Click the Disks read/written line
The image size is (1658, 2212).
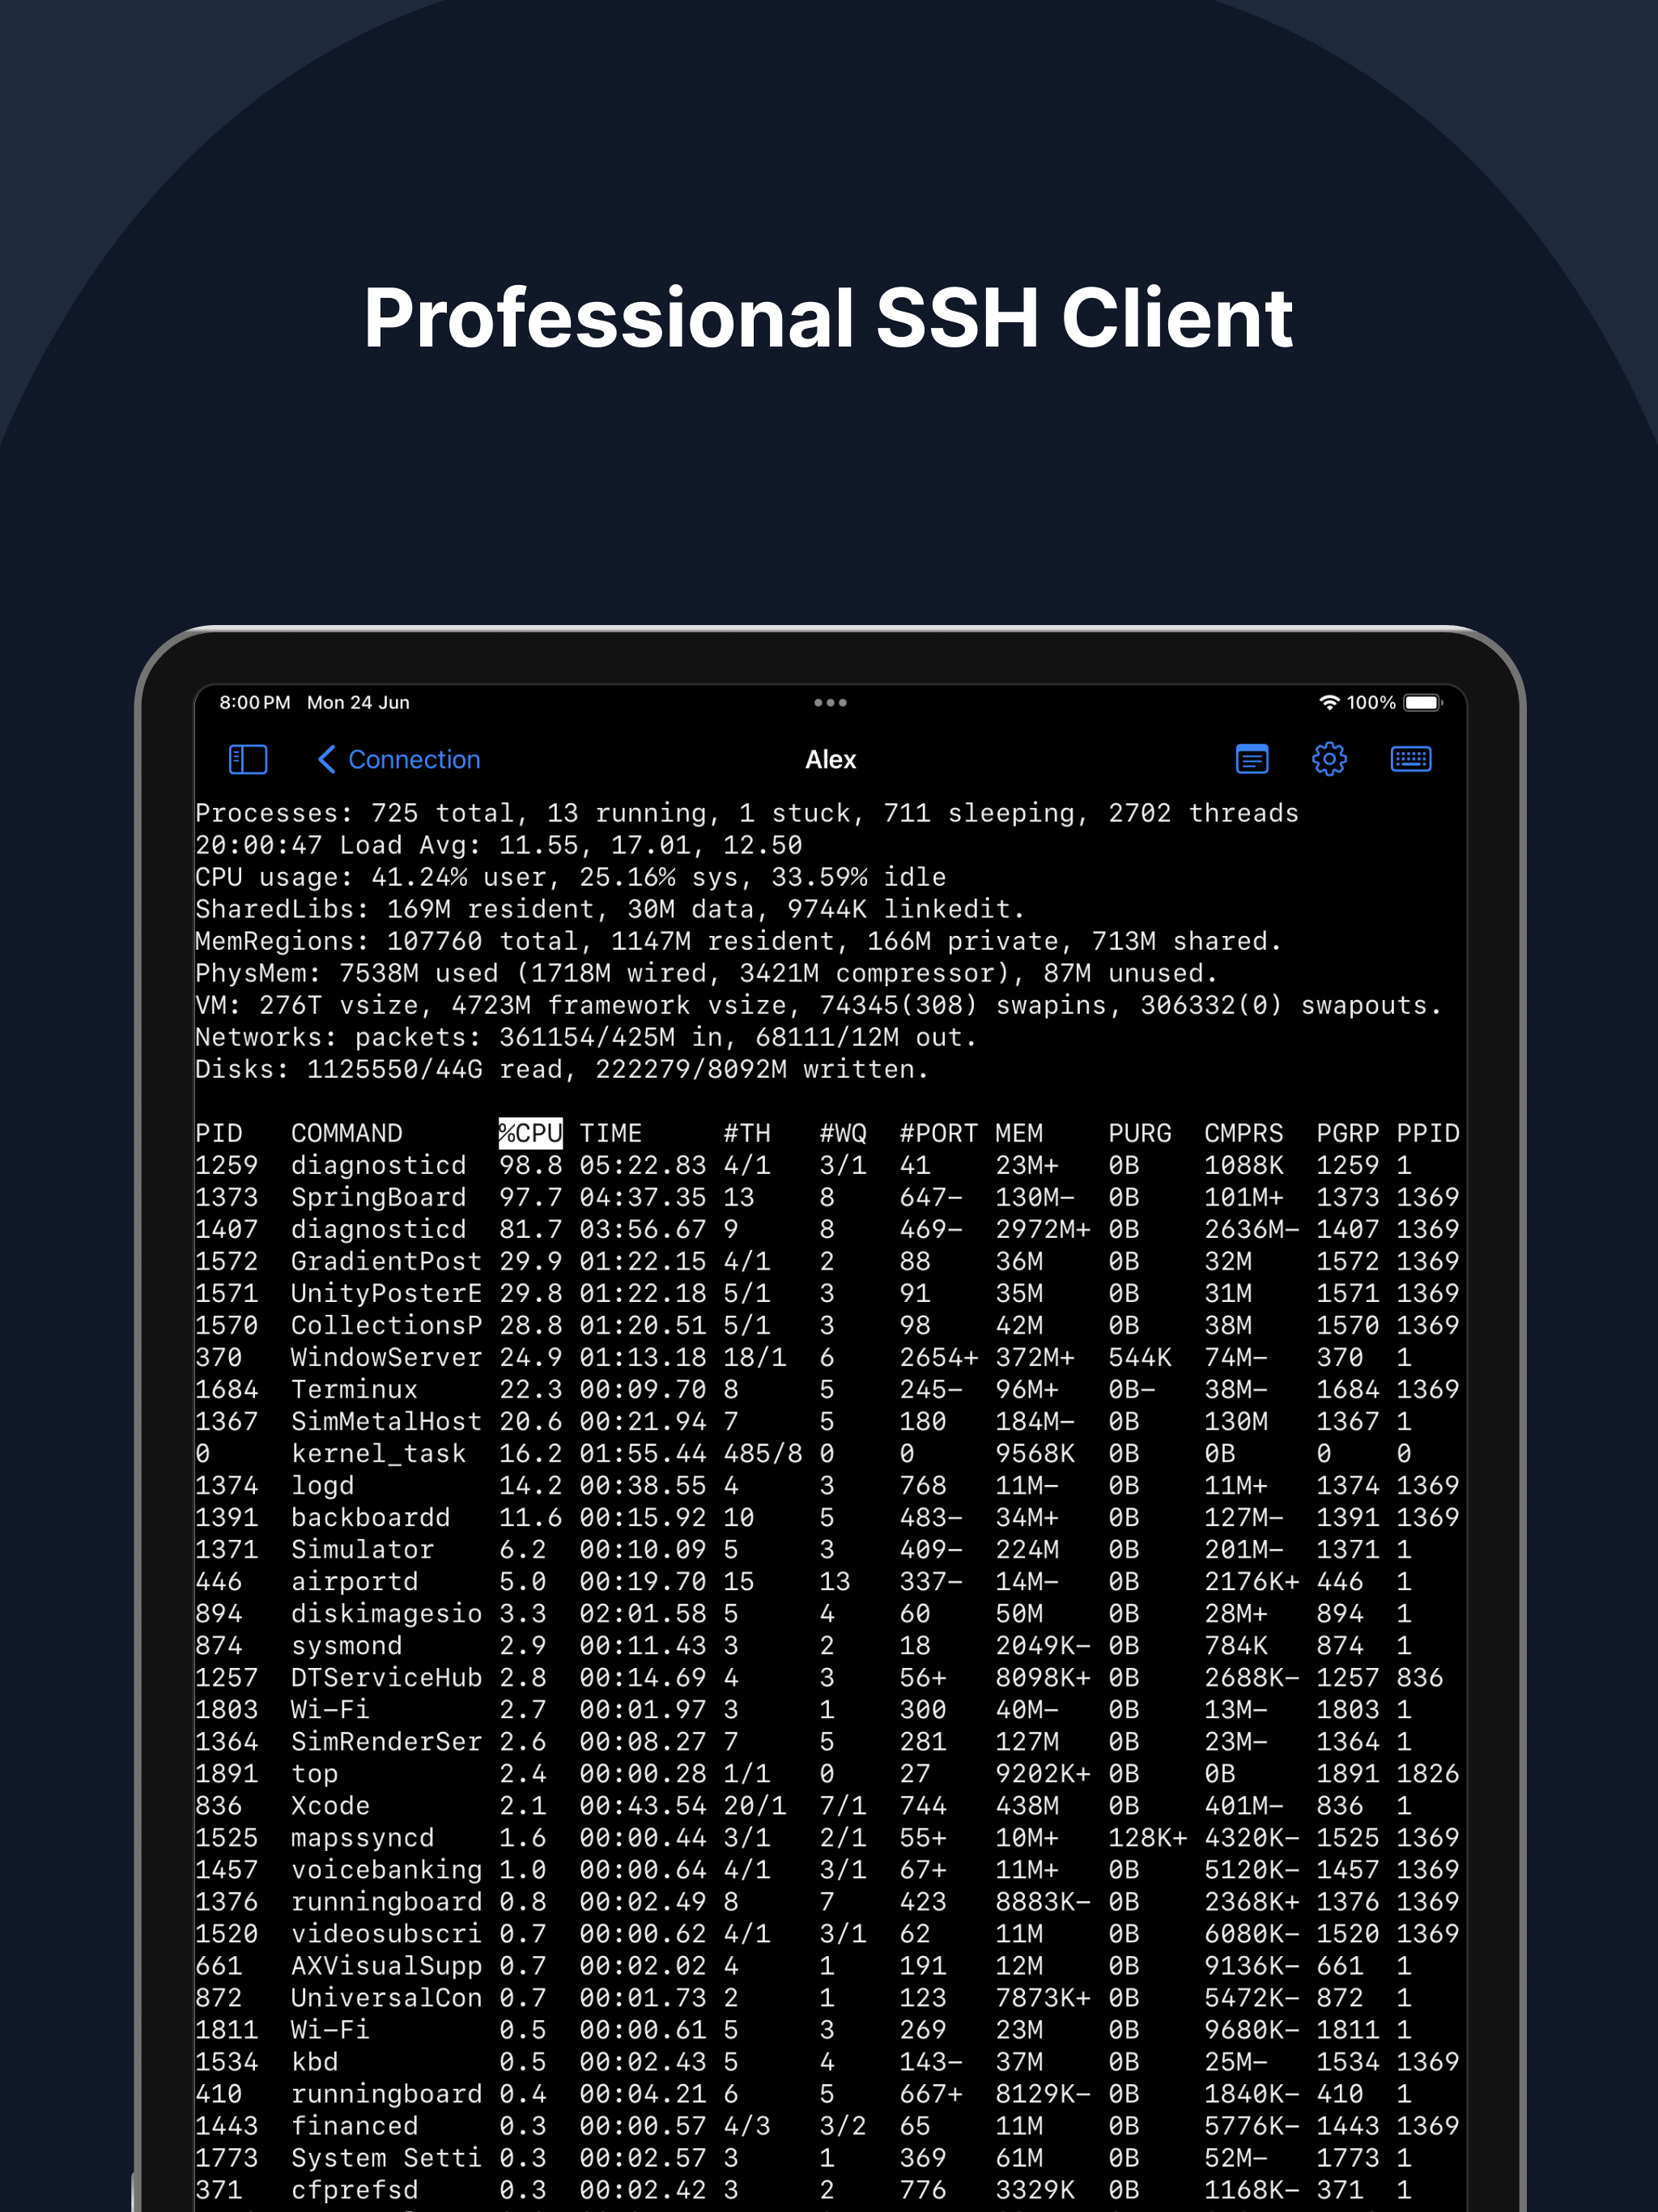click(563, 1069)
